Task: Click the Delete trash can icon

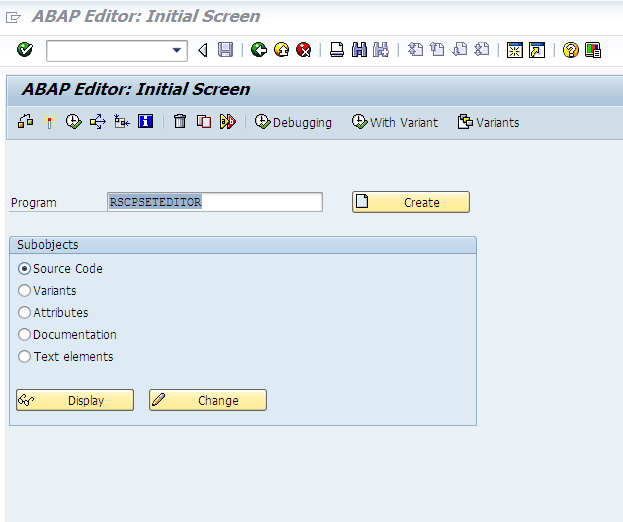Action: [180, 121]
